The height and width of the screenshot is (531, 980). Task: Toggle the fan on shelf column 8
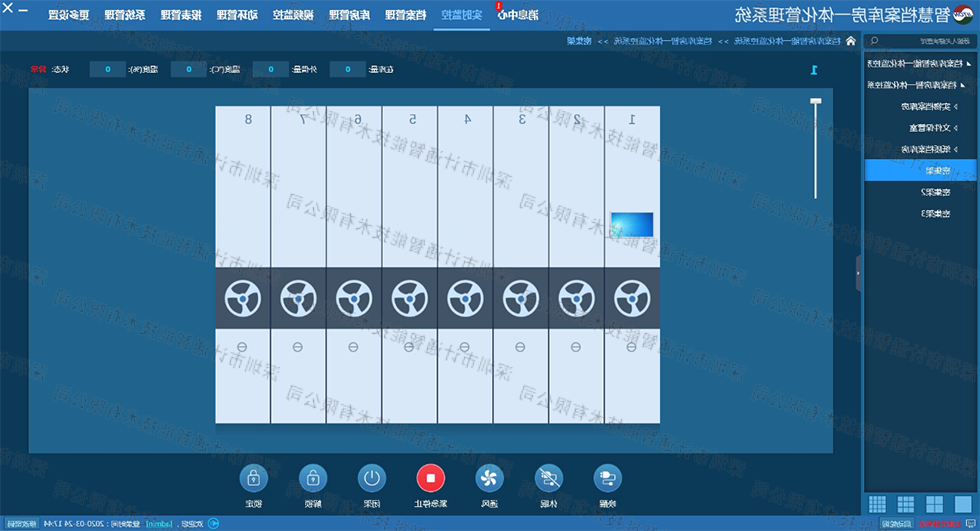coord(242,297)
